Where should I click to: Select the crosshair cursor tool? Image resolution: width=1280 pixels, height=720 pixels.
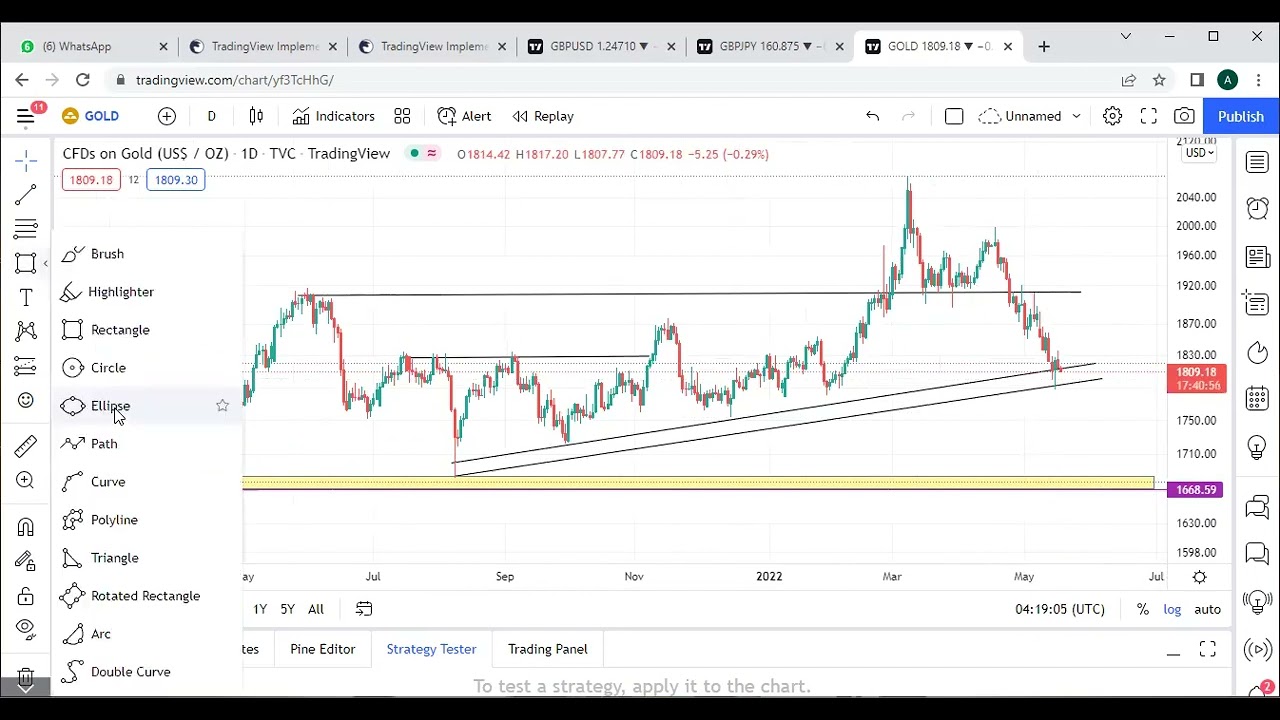click(x=26, y=160)
